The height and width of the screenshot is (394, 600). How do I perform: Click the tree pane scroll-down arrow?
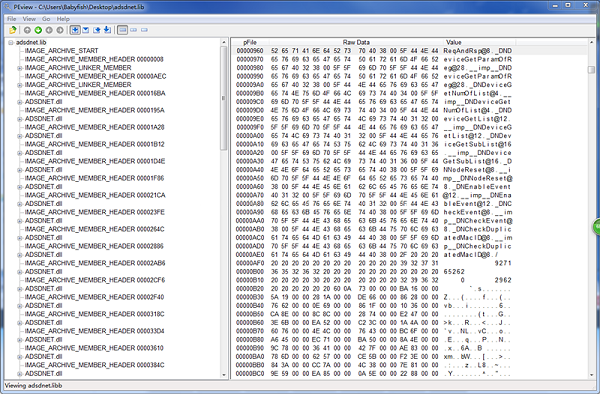(224, 375)
